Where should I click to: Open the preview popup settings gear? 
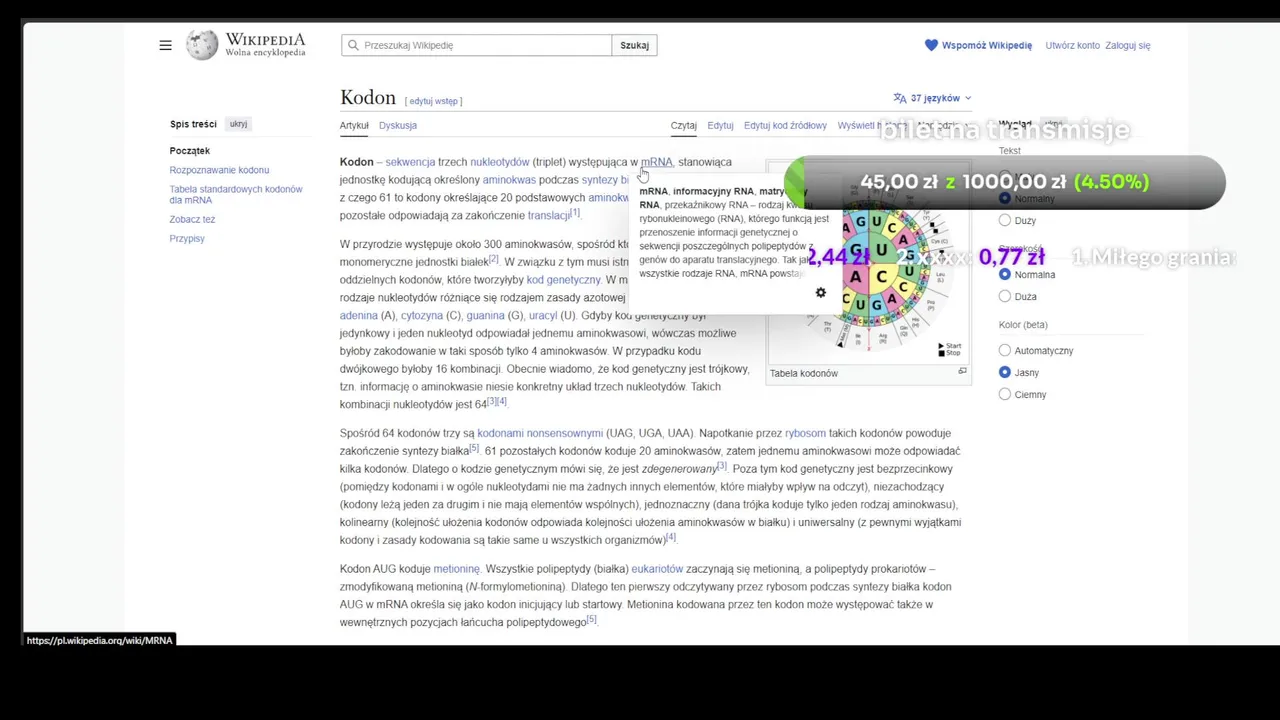(820, 292)
